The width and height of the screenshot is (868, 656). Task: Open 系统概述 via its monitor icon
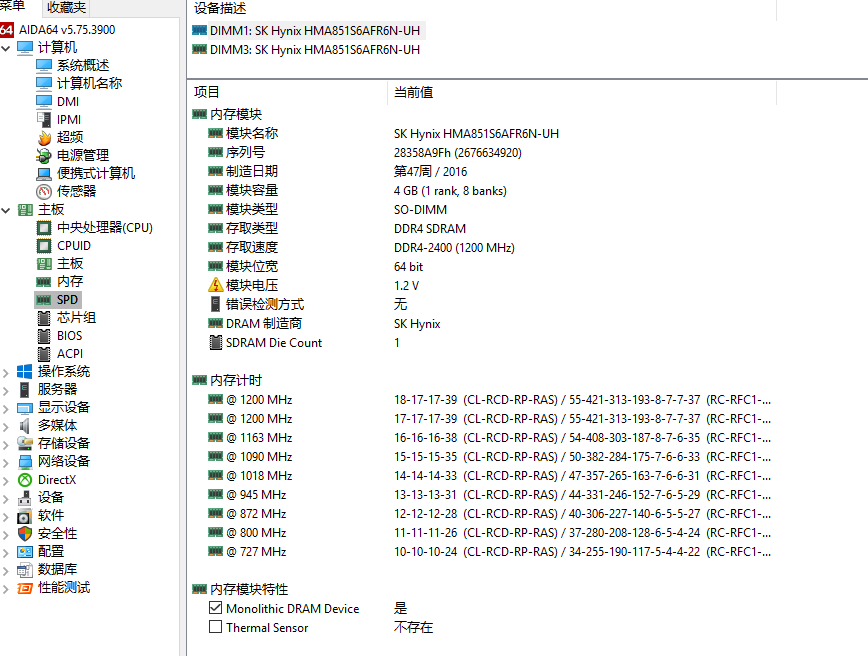pos(44,65)
